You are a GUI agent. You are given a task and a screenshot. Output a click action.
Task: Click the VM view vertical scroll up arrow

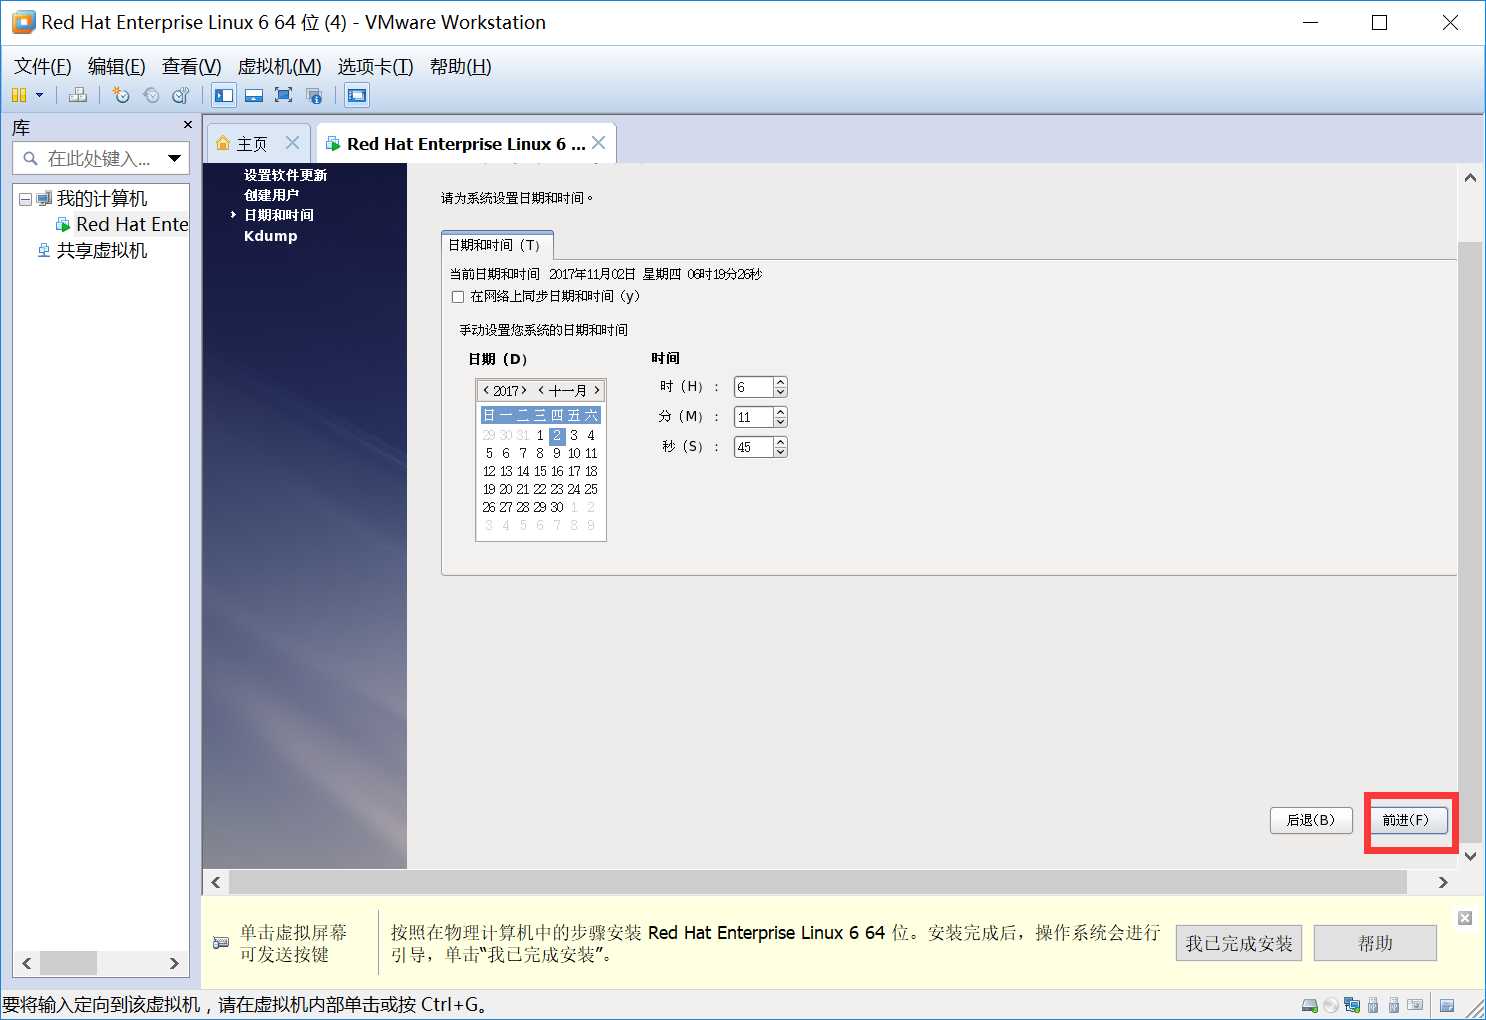tap(1470, 178)
